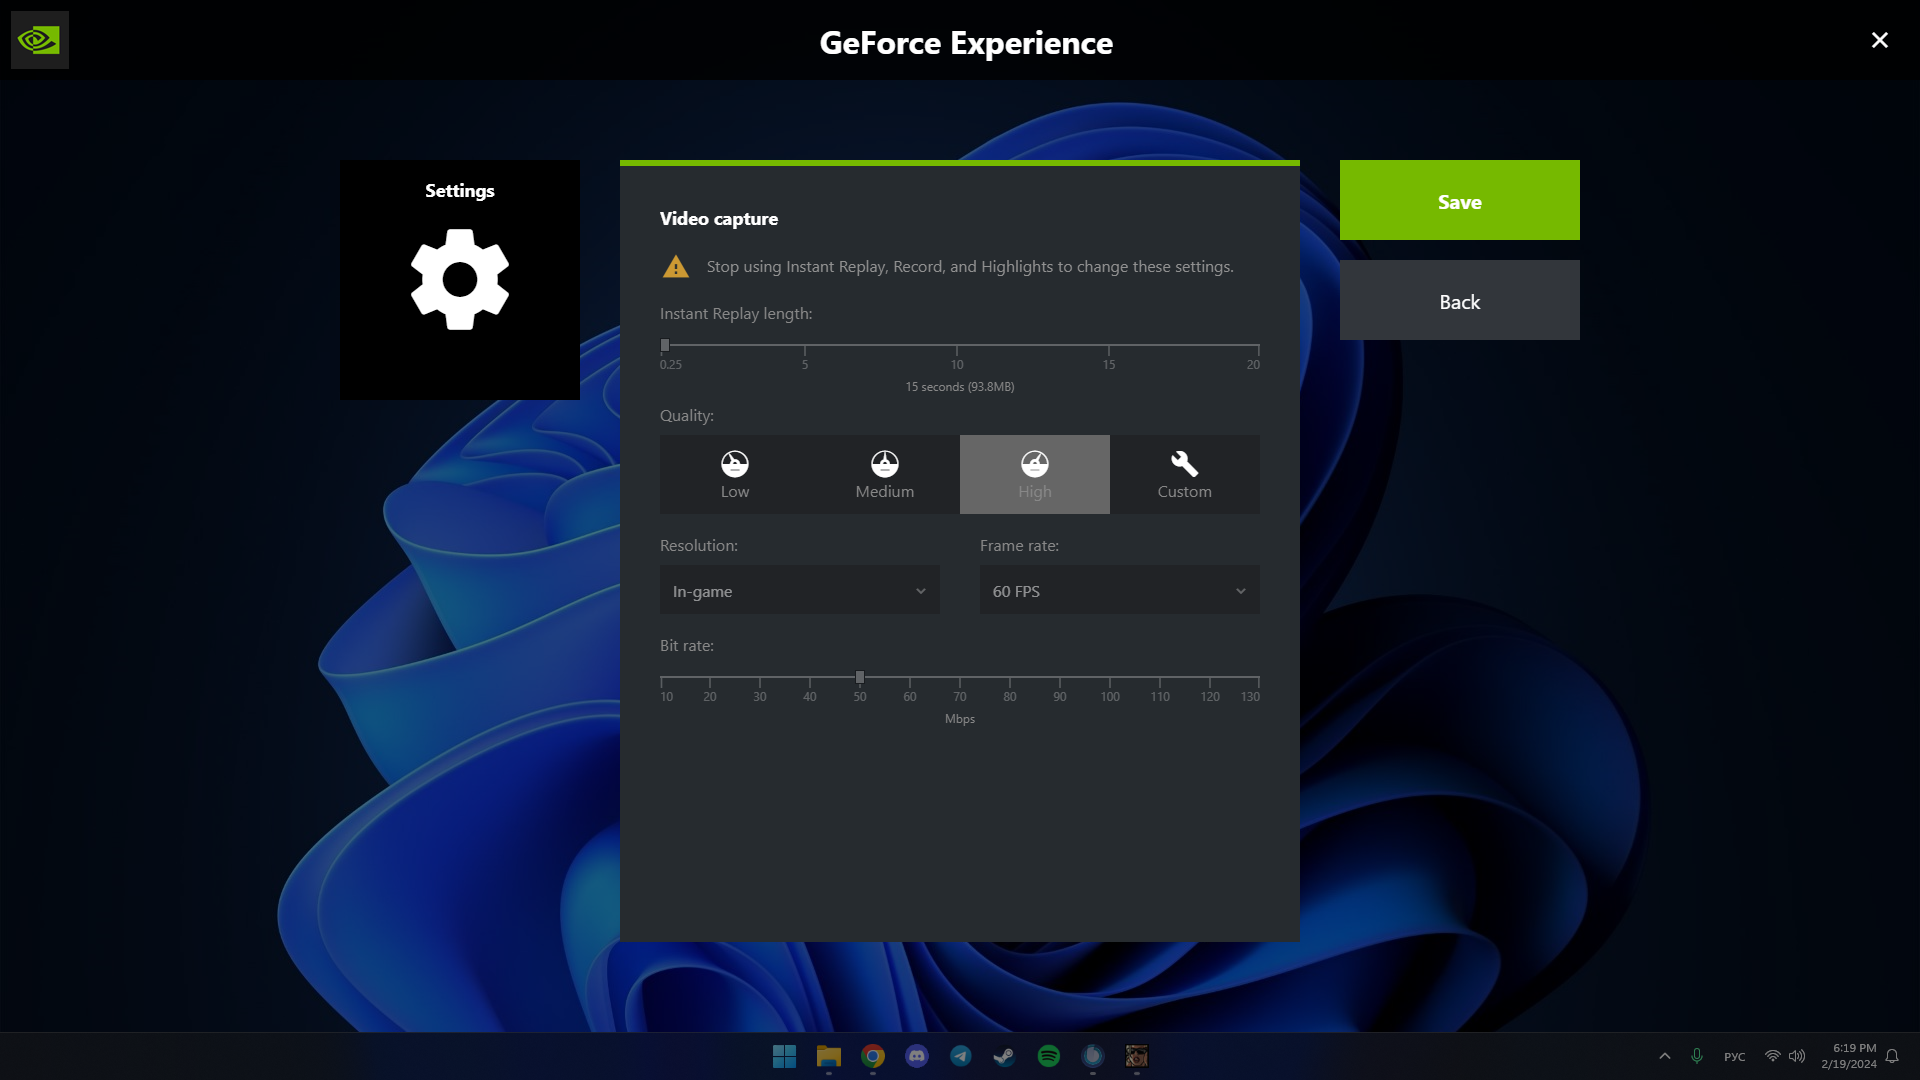This screenshot has width=1920, height=1080.
Task: Click Instant Replay length slider handle
Action: click(665, 345)
